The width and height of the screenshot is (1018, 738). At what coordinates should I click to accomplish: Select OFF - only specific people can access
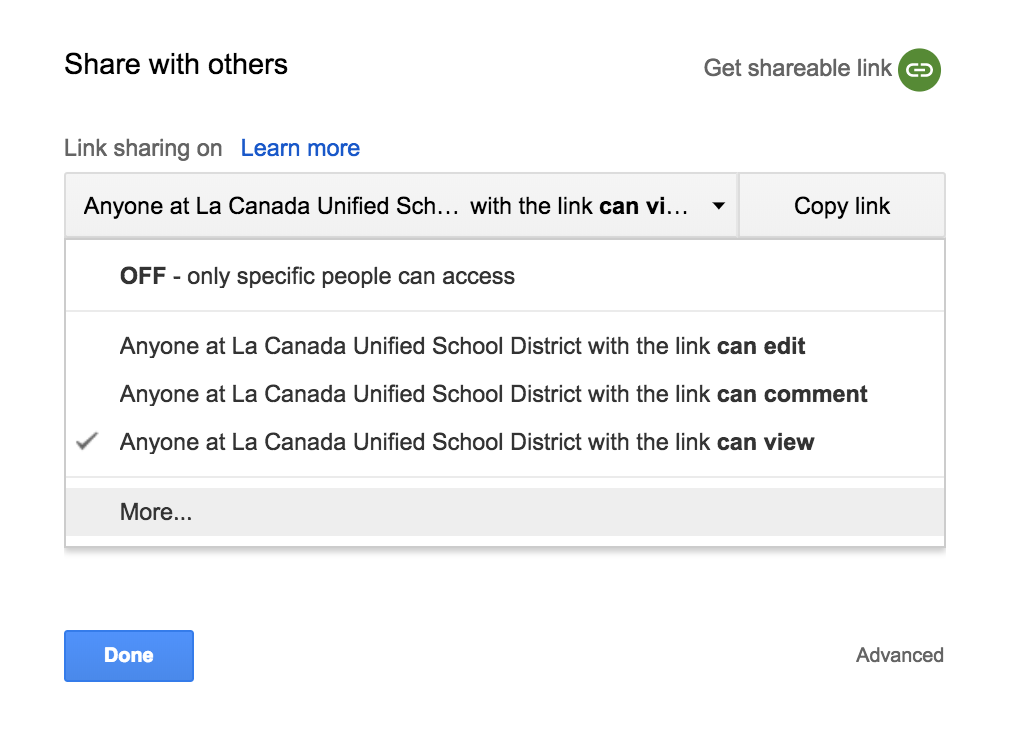pyautogui.click(x=504, y=276)
